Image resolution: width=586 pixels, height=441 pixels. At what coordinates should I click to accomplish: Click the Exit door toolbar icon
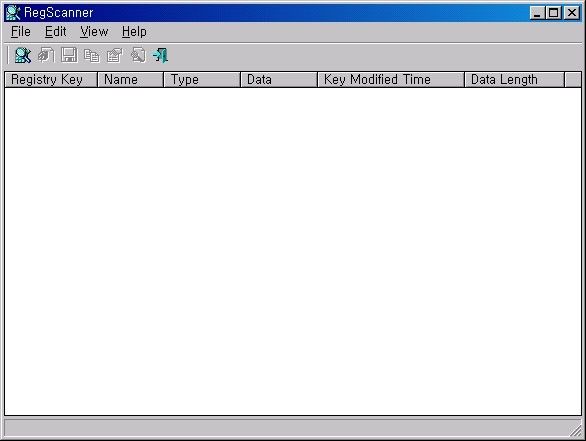pos(161,55)
